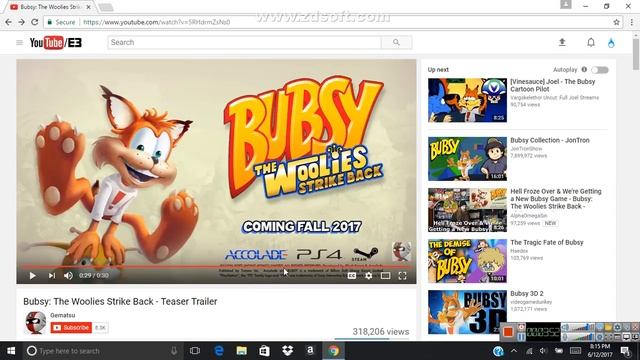Viewport: 640px width, 360px height.
Task: Open the Chrome three-dot menu
Action: click(631, 22)
